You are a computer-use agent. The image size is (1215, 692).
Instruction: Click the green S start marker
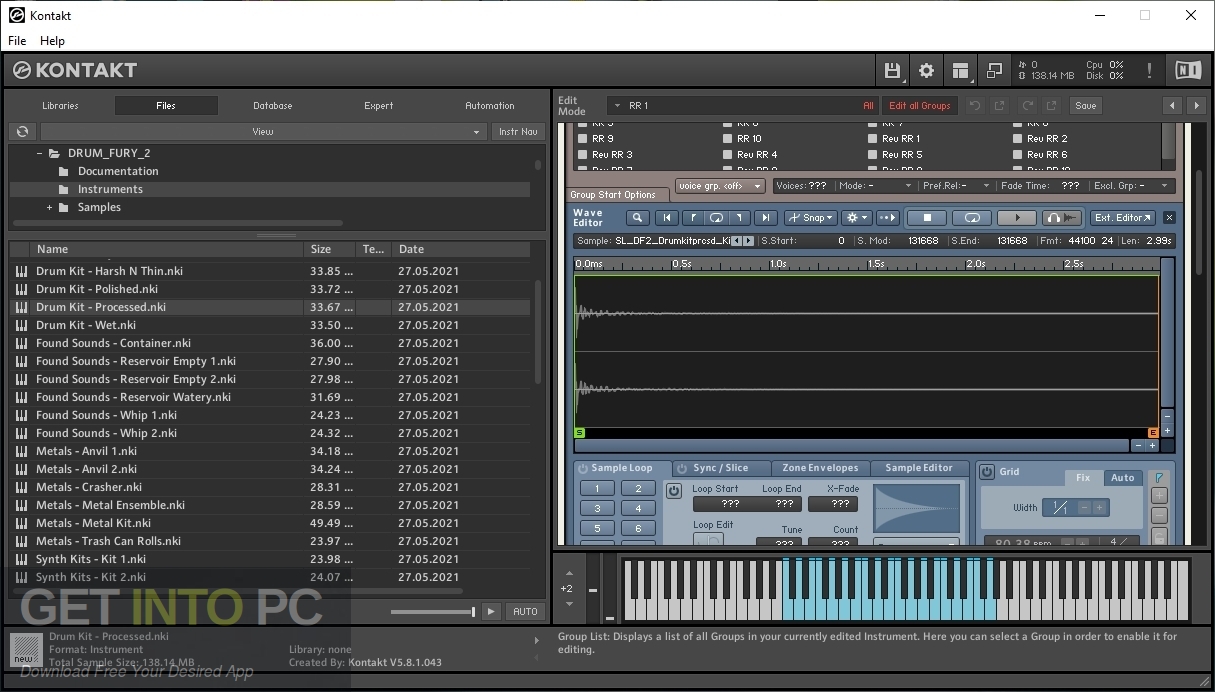coord(580,433)
